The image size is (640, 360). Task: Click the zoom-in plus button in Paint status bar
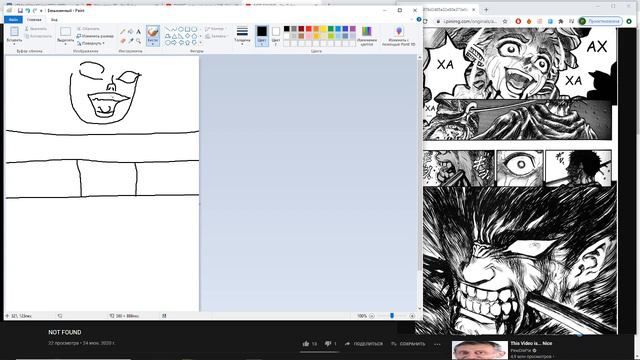(x=412, y=316)
